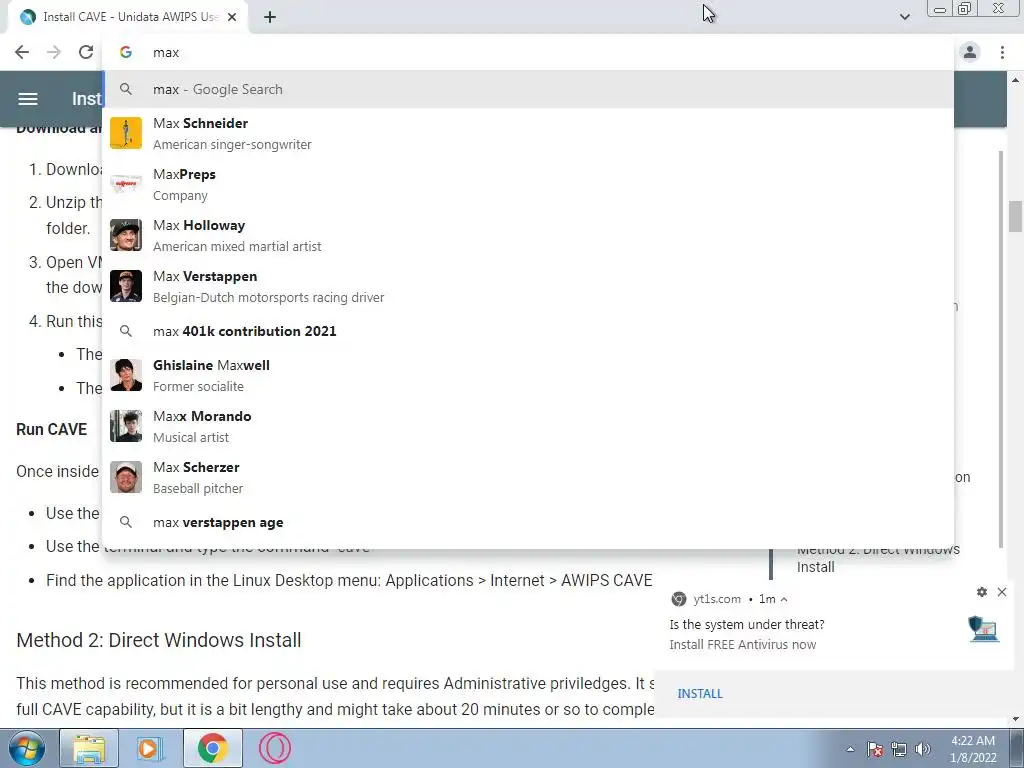The width and height of the screenshot is (1024, 768).
Task: Click the address bar containing 'max'
Action: [x=528, y=52]
